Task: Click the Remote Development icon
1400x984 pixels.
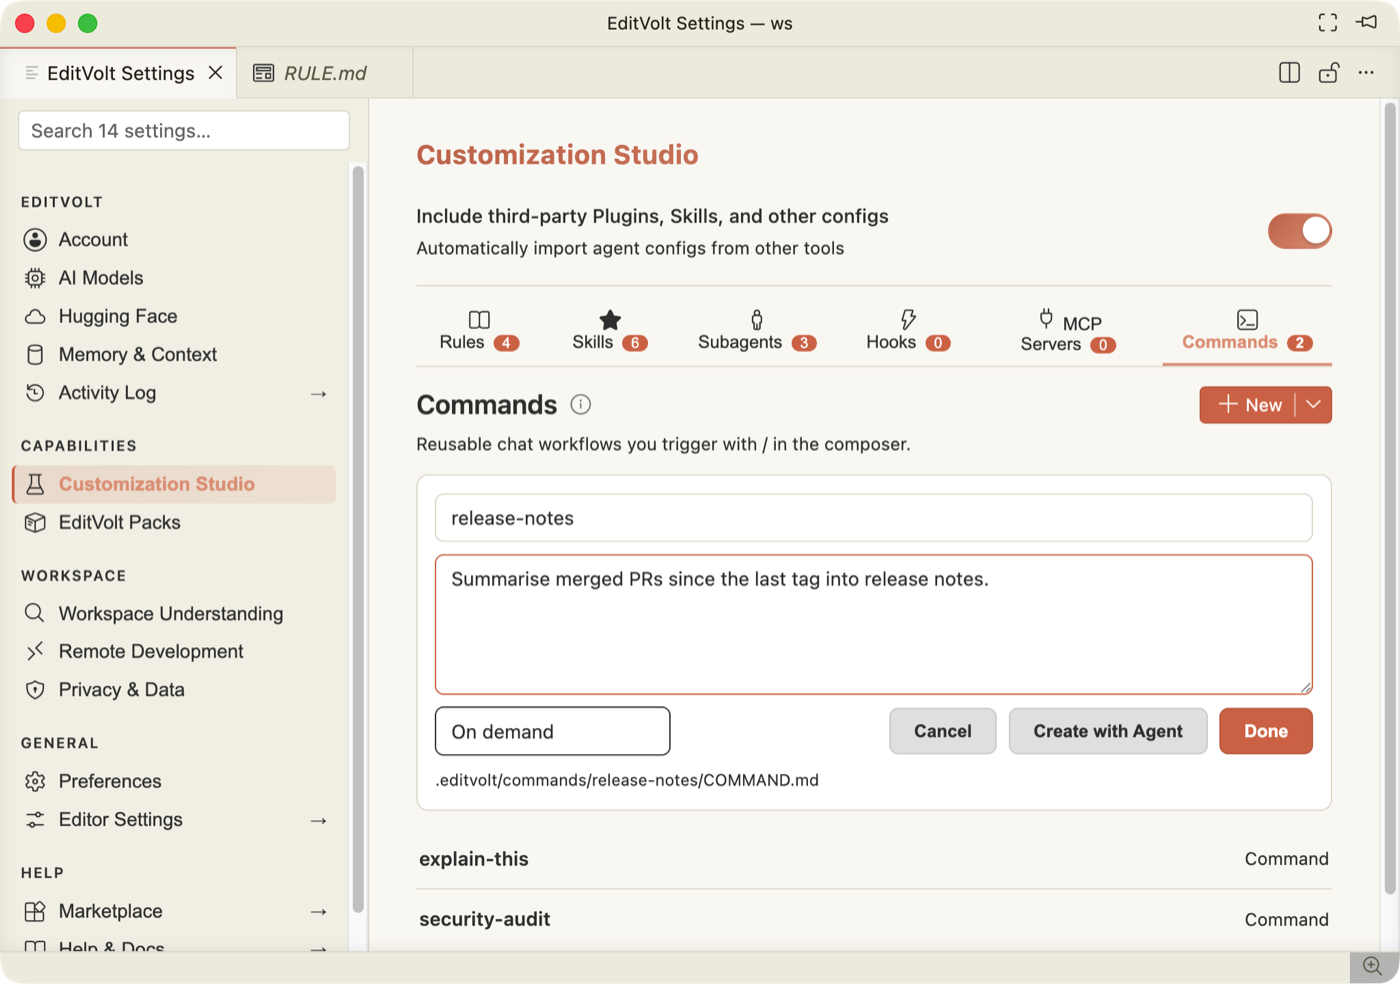Action: (x=35, y=652)
